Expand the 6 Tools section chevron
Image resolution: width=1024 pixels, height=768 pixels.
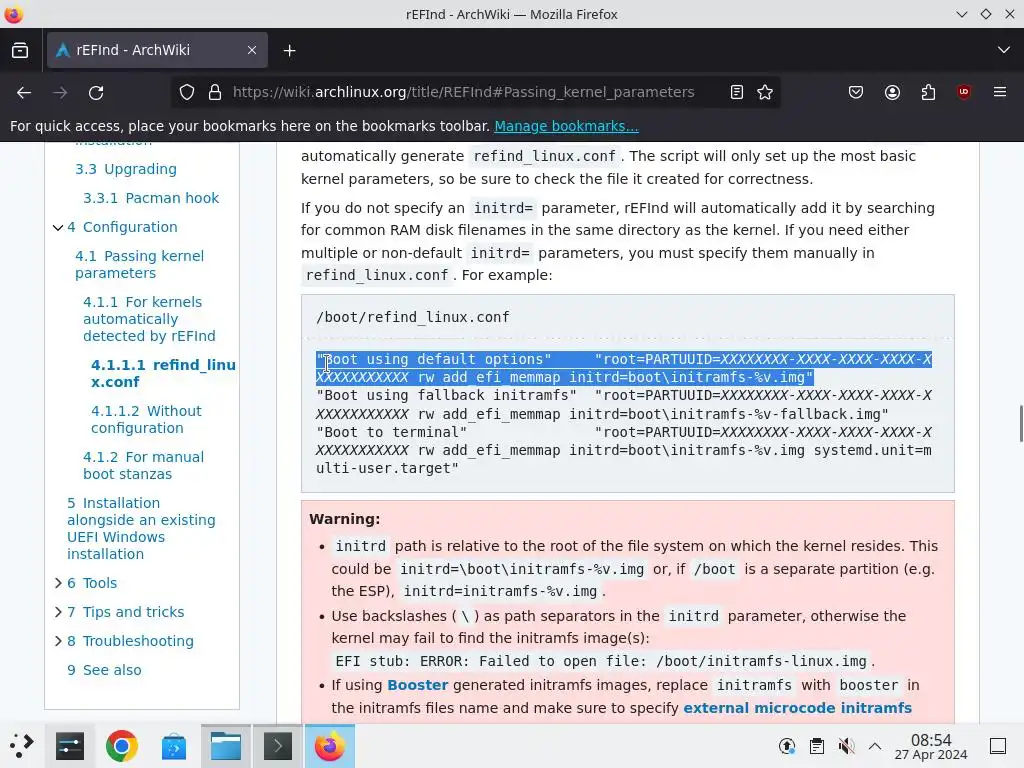(58, 583)
